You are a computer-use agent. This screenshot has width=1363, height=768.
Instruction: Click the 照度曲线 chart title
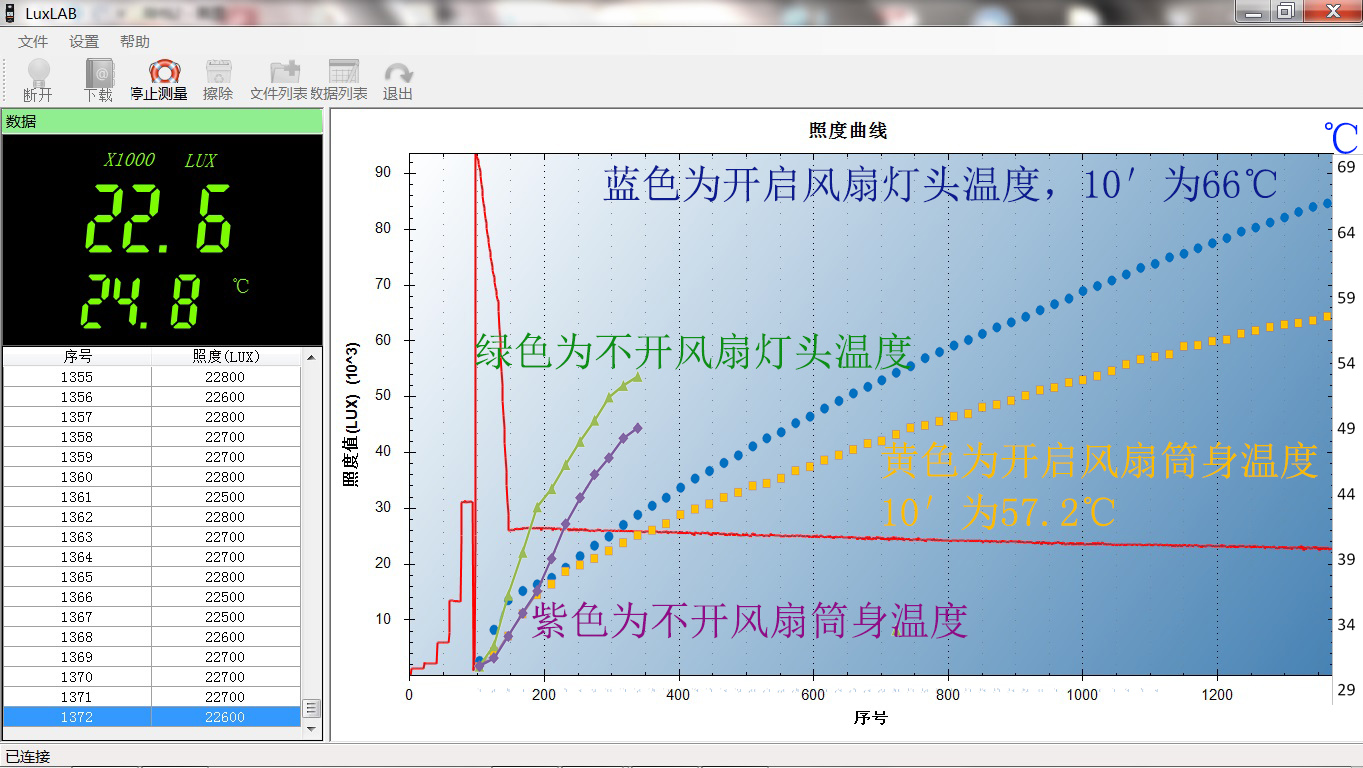[x=848, y=131]
